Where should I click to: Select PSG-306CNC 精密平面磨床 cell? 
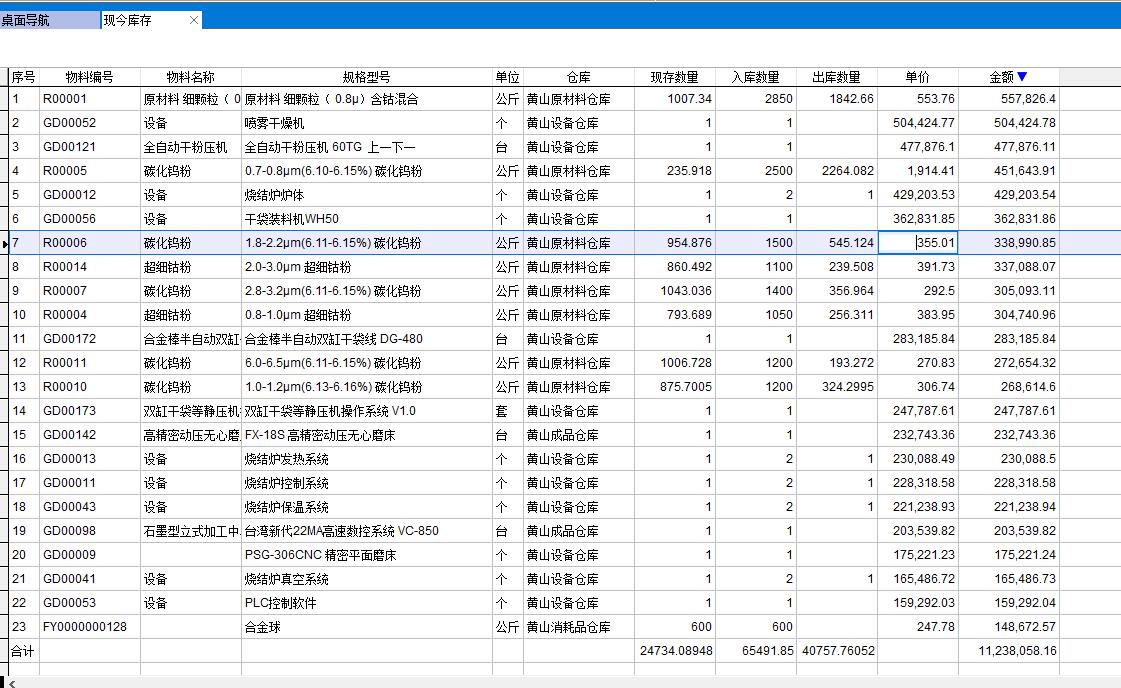tap(366, 555)
